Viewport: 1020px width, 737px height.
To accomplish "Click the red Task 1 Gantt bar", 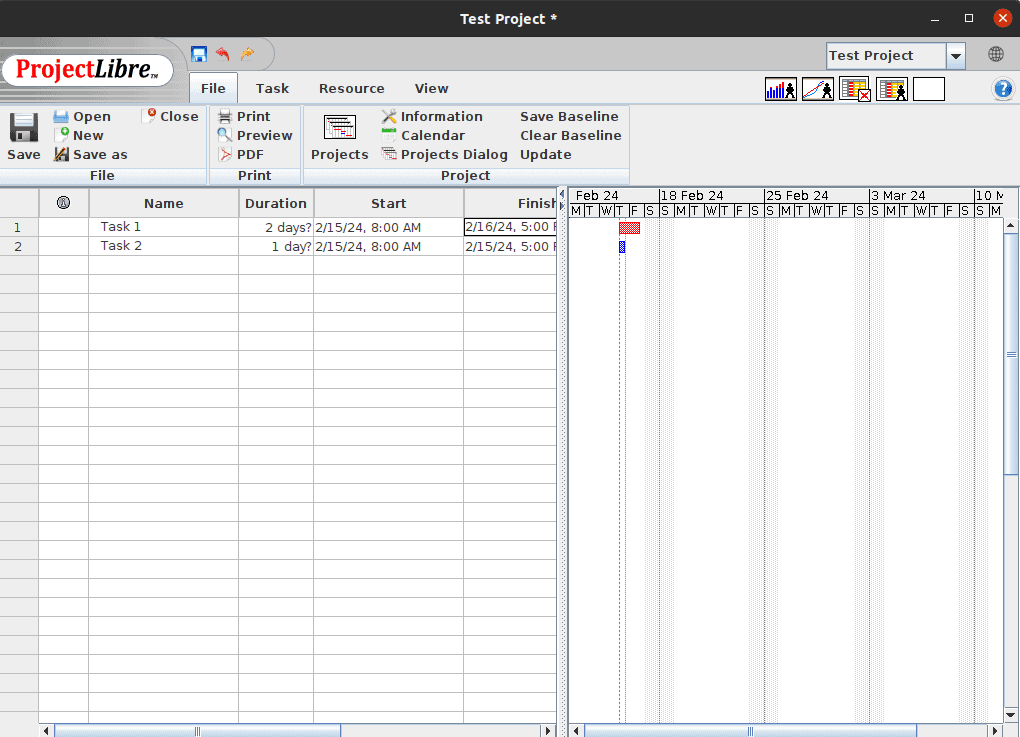I will click(630, 228).
